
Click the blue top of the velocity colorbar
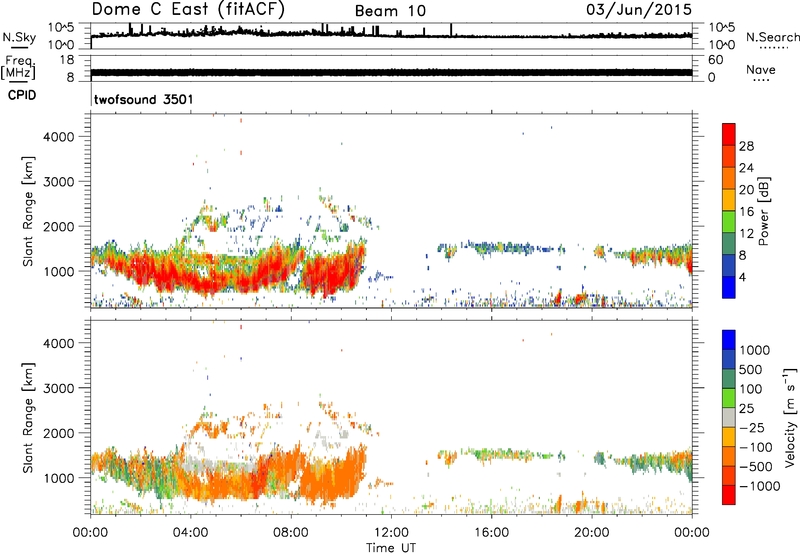(x=729, y=340)
